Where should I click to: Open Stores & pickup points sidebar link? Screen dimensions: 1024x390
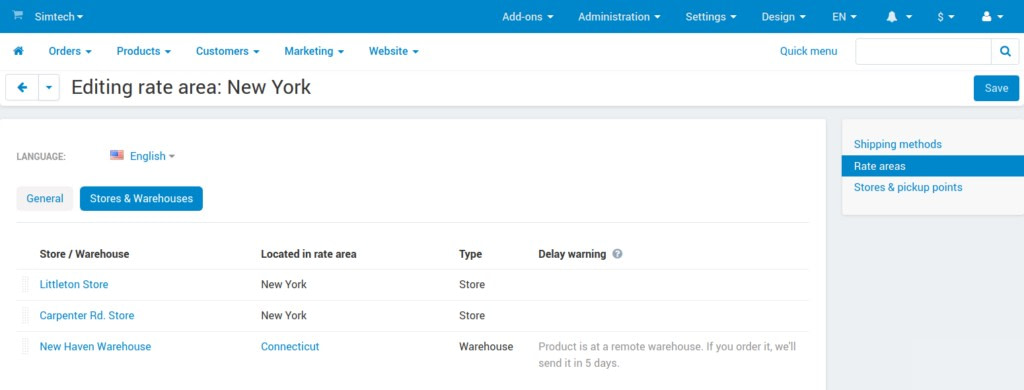point(908,187)
